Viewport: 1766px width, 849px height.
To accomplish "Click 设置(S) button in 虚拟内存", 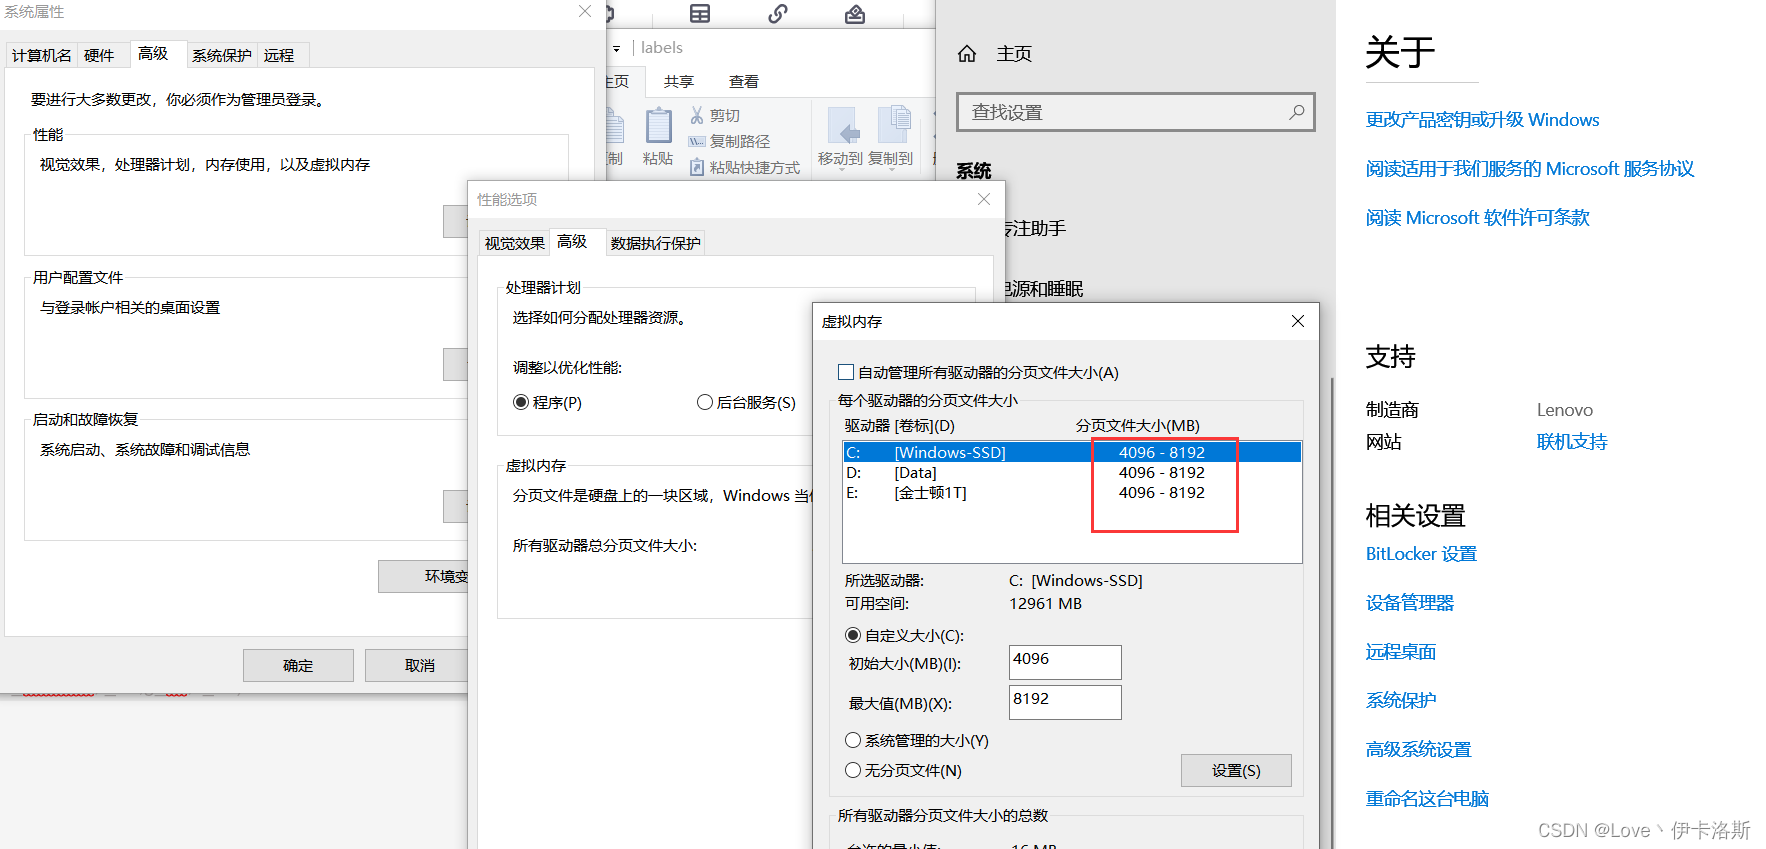I will tap(1236, 770).
